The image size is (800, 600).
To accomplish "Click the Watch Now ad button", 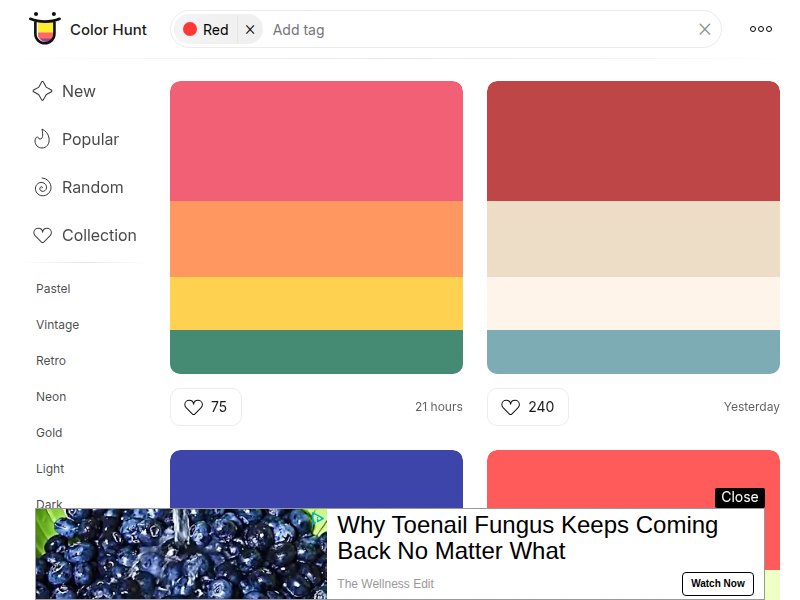I will (x=718, y=583).
